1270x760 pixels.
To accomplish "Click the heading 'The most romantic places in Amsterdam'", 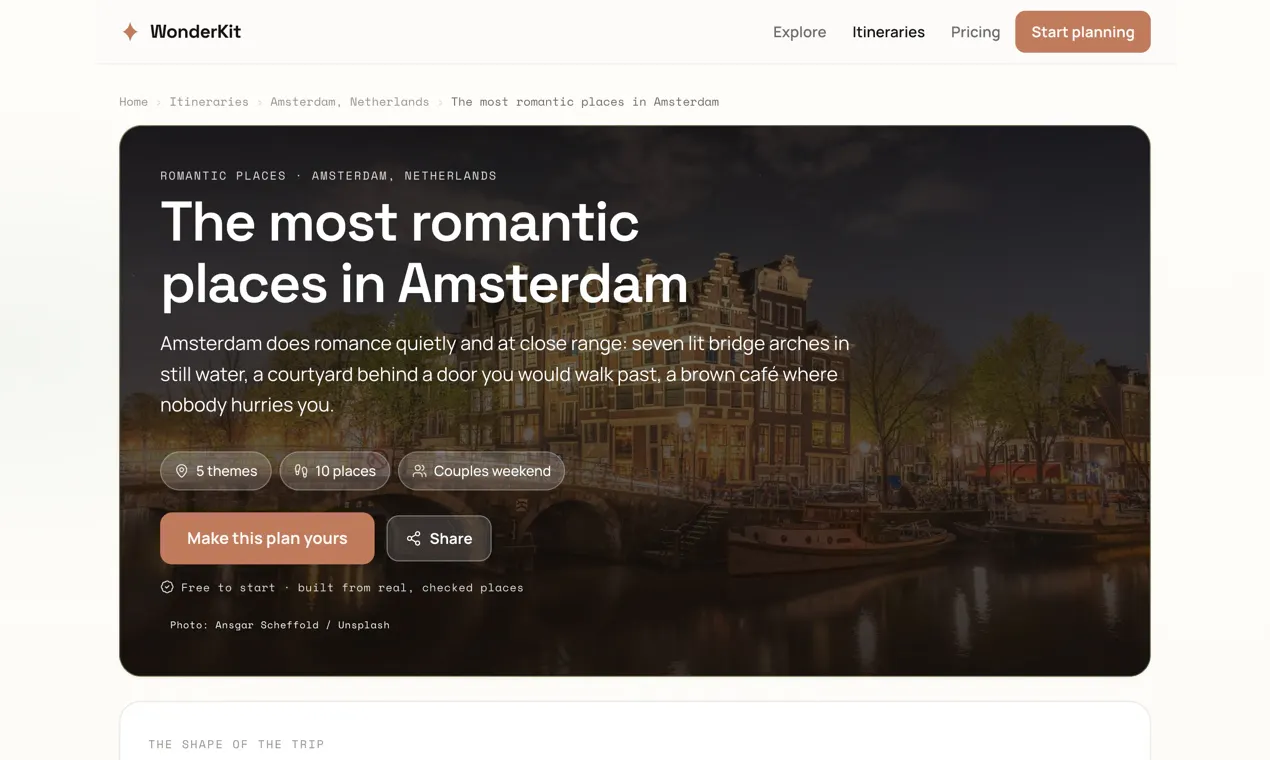I will (x=425, y=252).
